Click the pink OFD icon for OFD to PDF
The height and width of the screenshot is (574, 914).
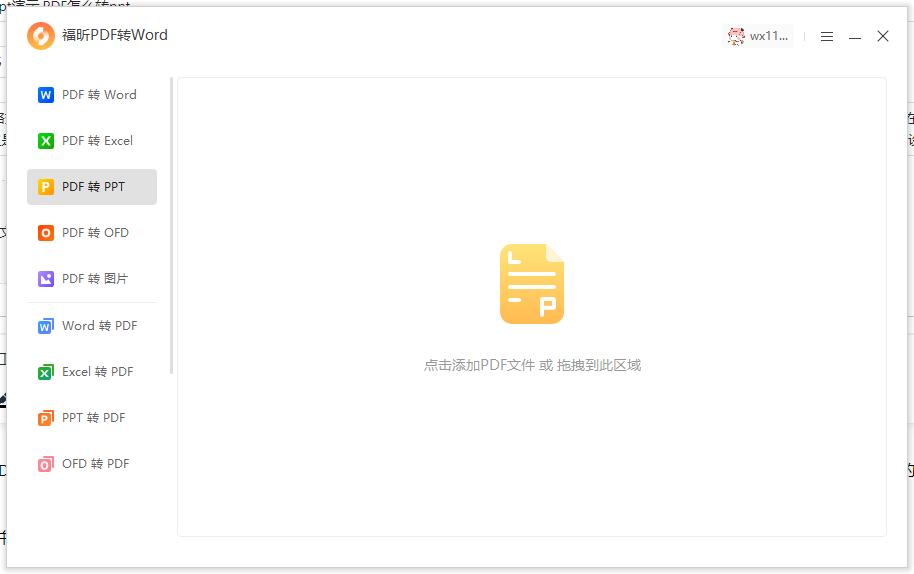[x=46, y=464]
